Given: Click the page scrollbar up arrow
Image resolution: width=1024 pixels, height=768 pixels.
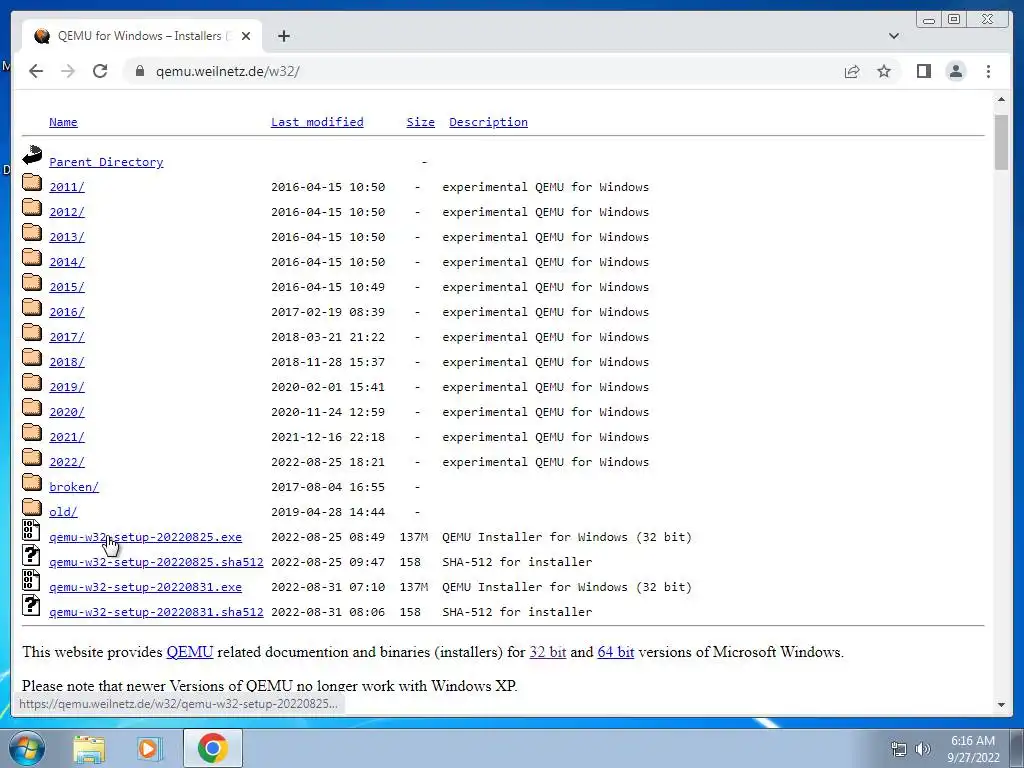Looking at the screenshot, I should 1001,99.
